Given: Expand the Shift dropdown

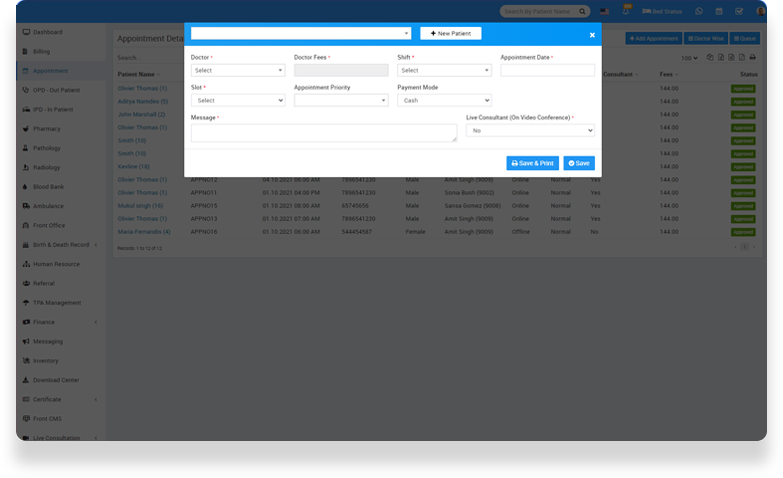Looking at the screenshot, I should [x=444, y=70].
